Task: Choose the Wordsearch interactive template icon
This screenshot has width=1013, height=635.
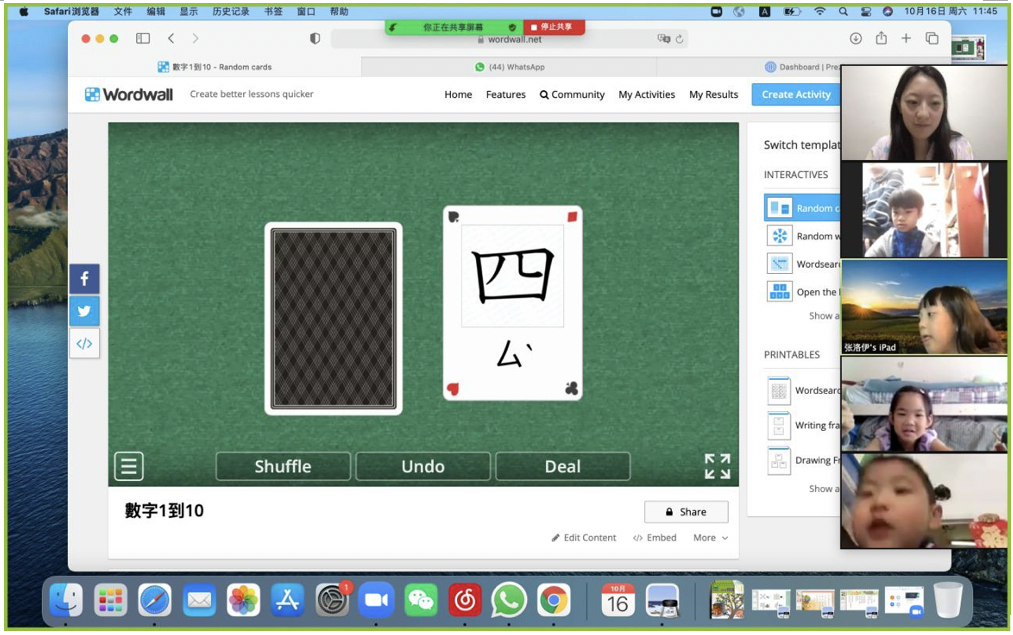Action: (779, 264)
